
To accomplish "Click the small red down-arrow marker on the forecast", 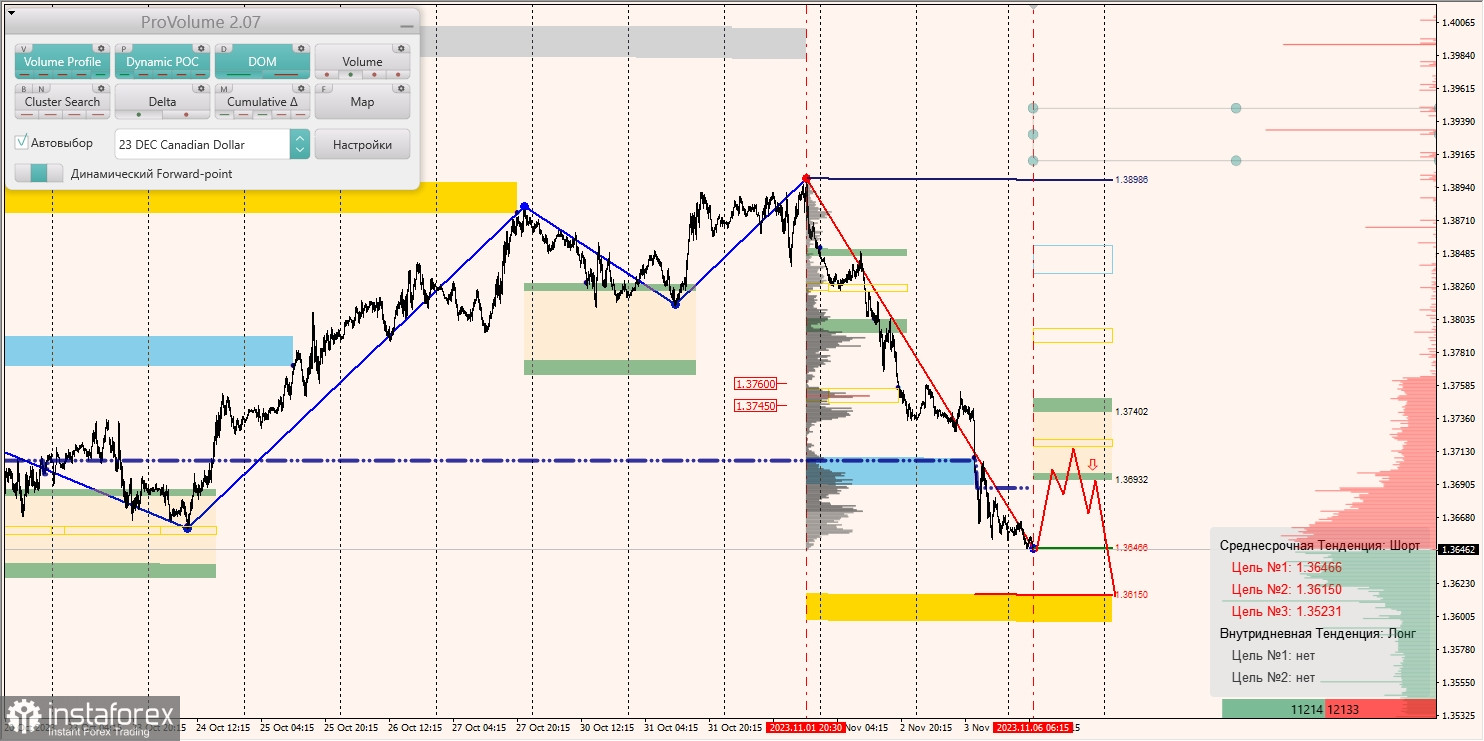I will tap(1093, 464).
